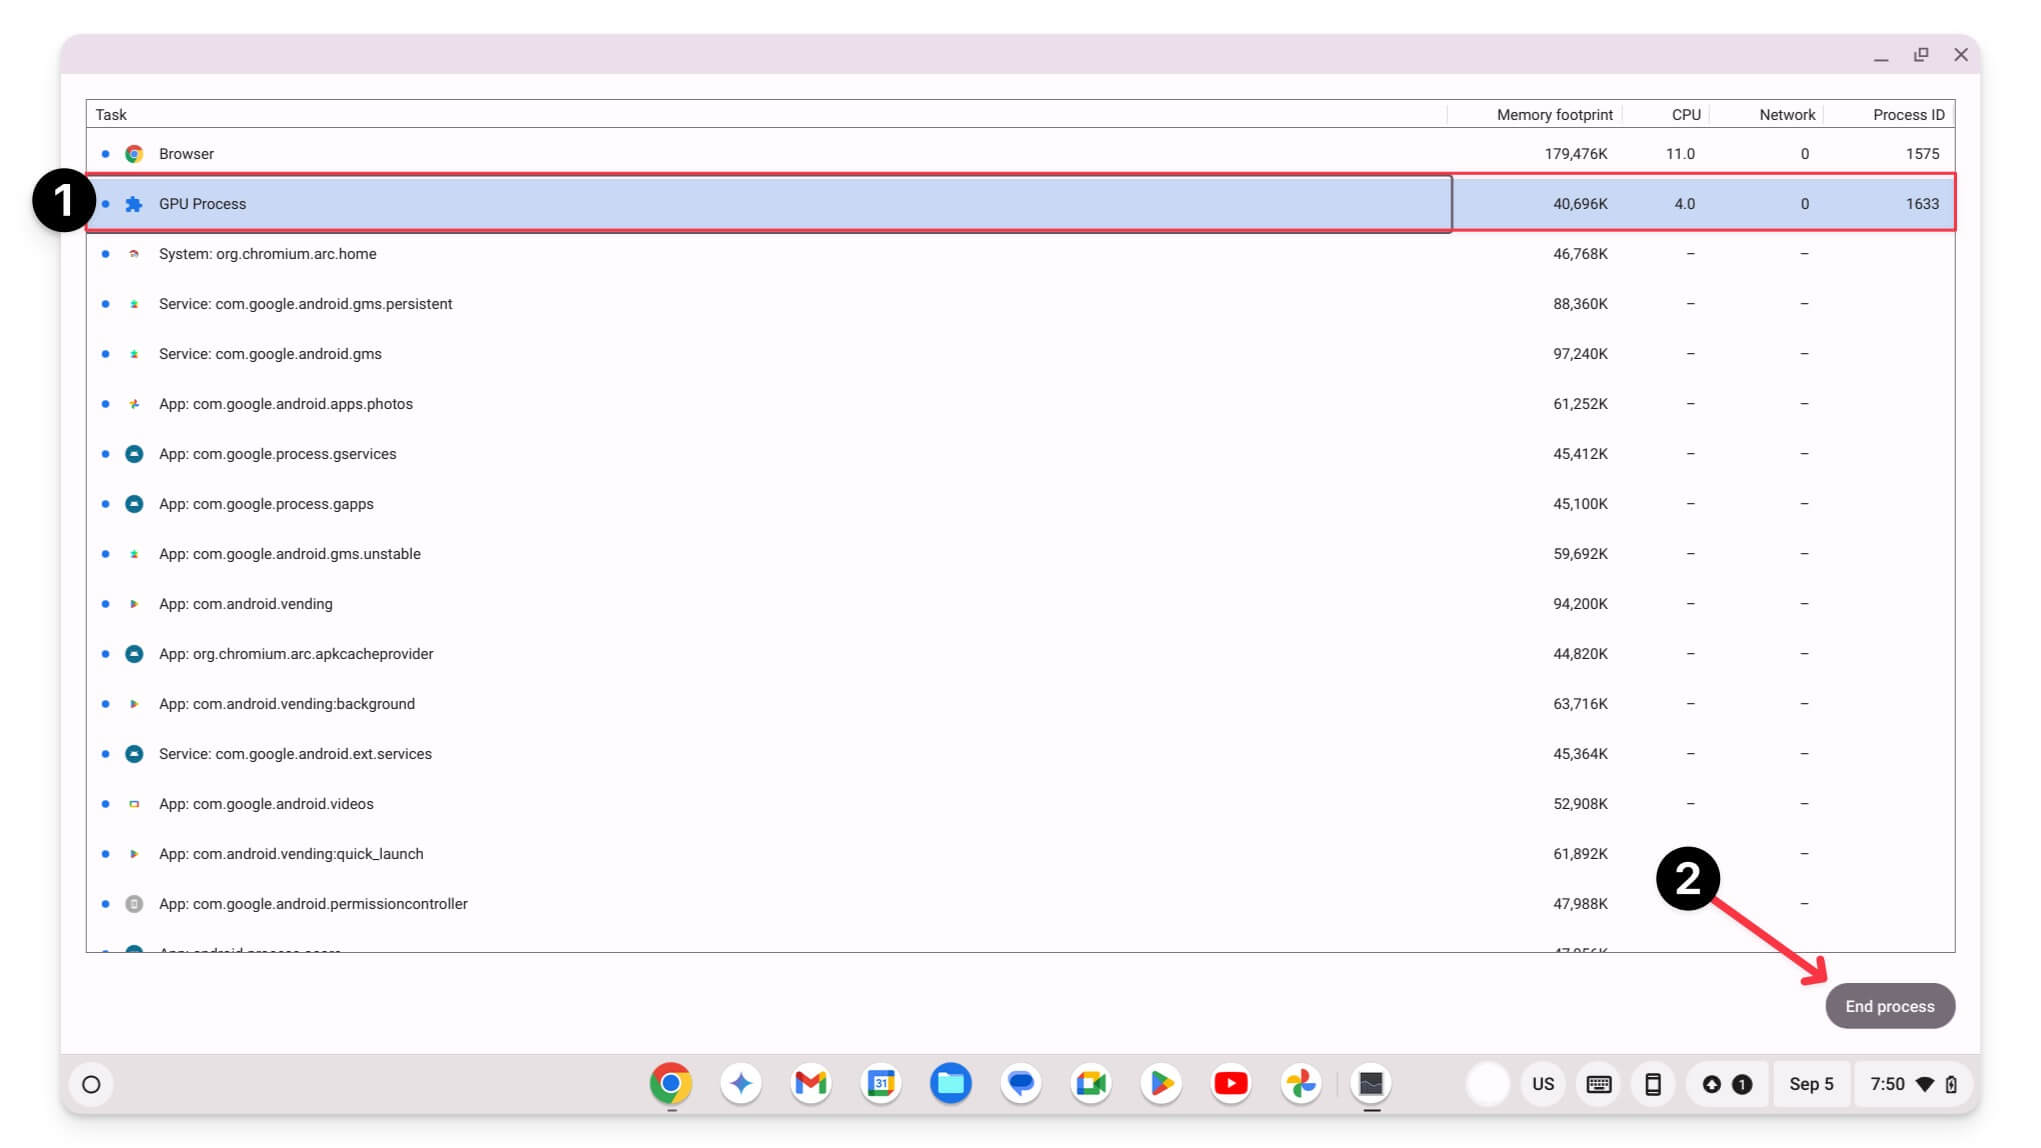Select App: com.google.process.gapps
This screenshot has height=1148, width=2041.
[1020, 504]
